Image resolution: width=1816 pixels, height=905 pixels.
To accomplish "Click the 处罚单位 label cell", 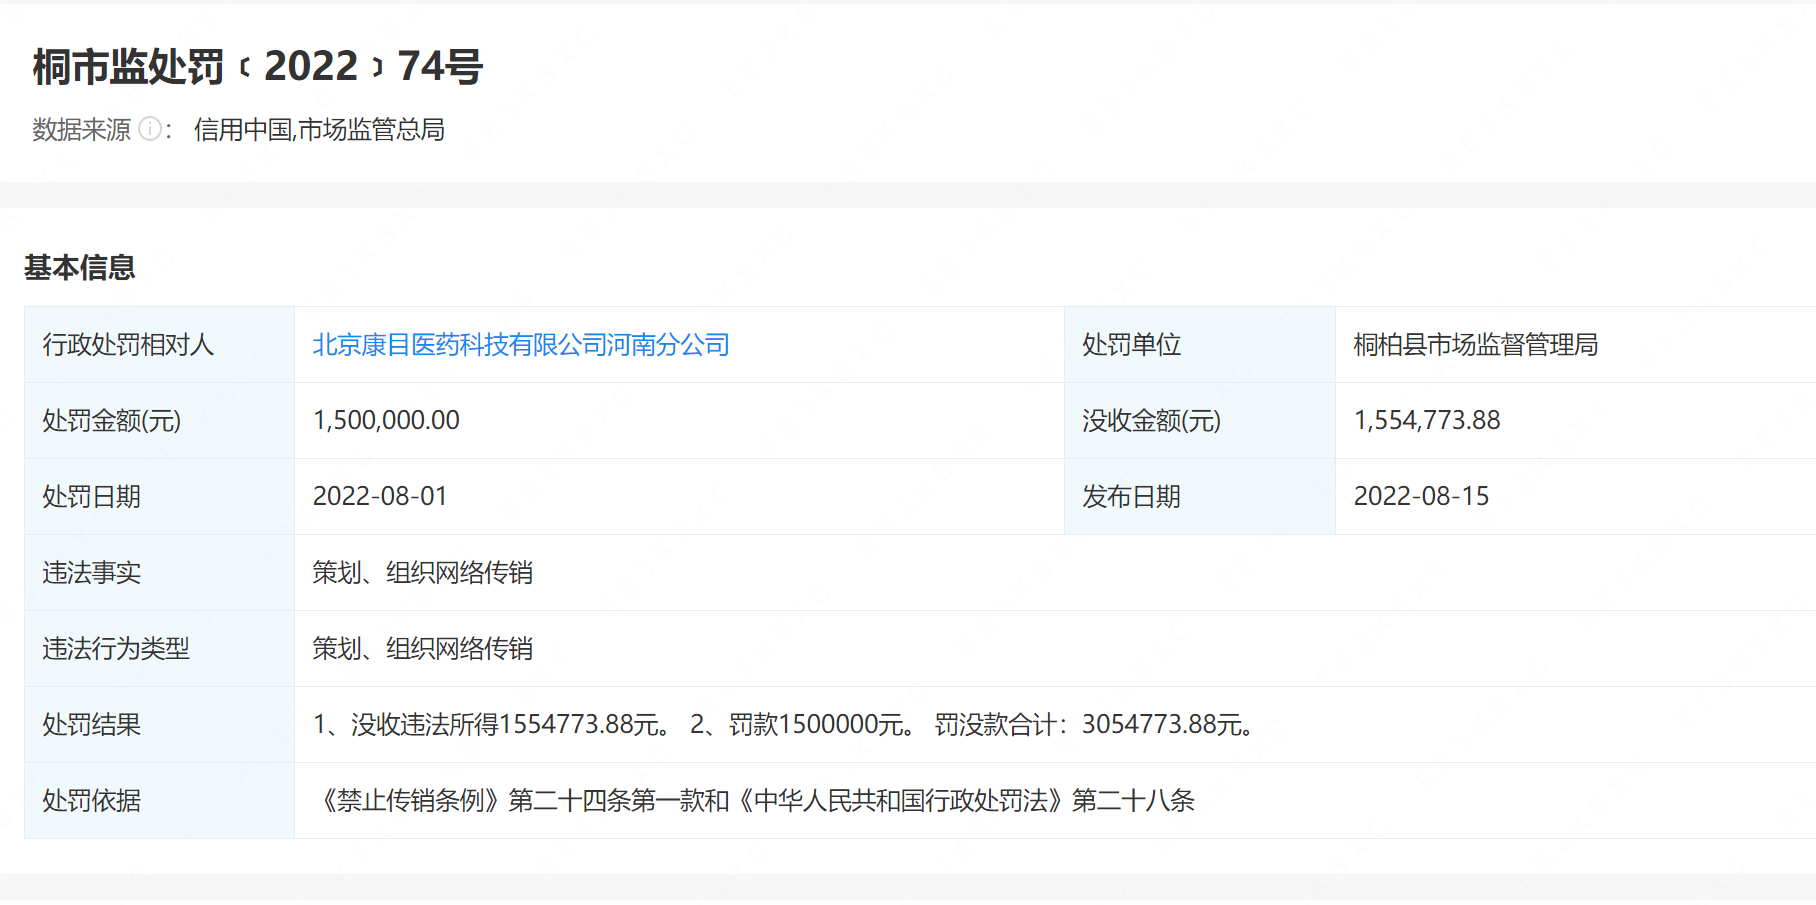I will pos(1132,345).
